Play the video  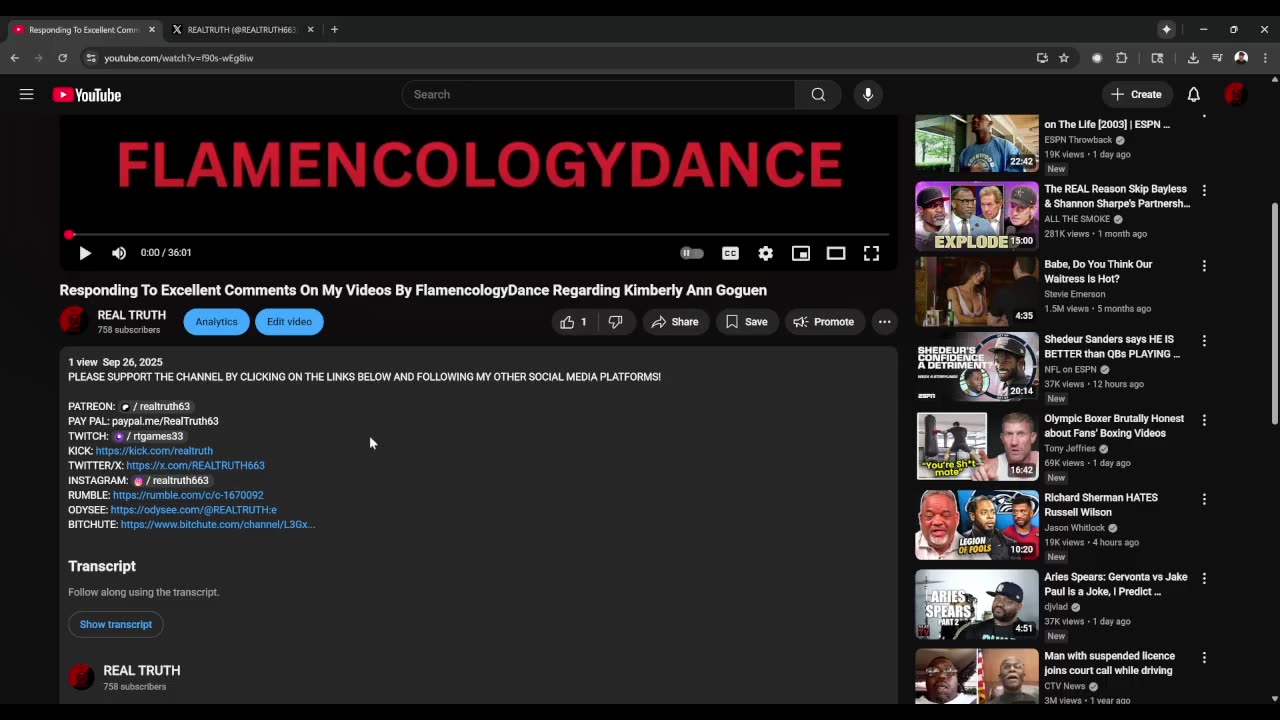pyautogui.click(x=85, y=253)
